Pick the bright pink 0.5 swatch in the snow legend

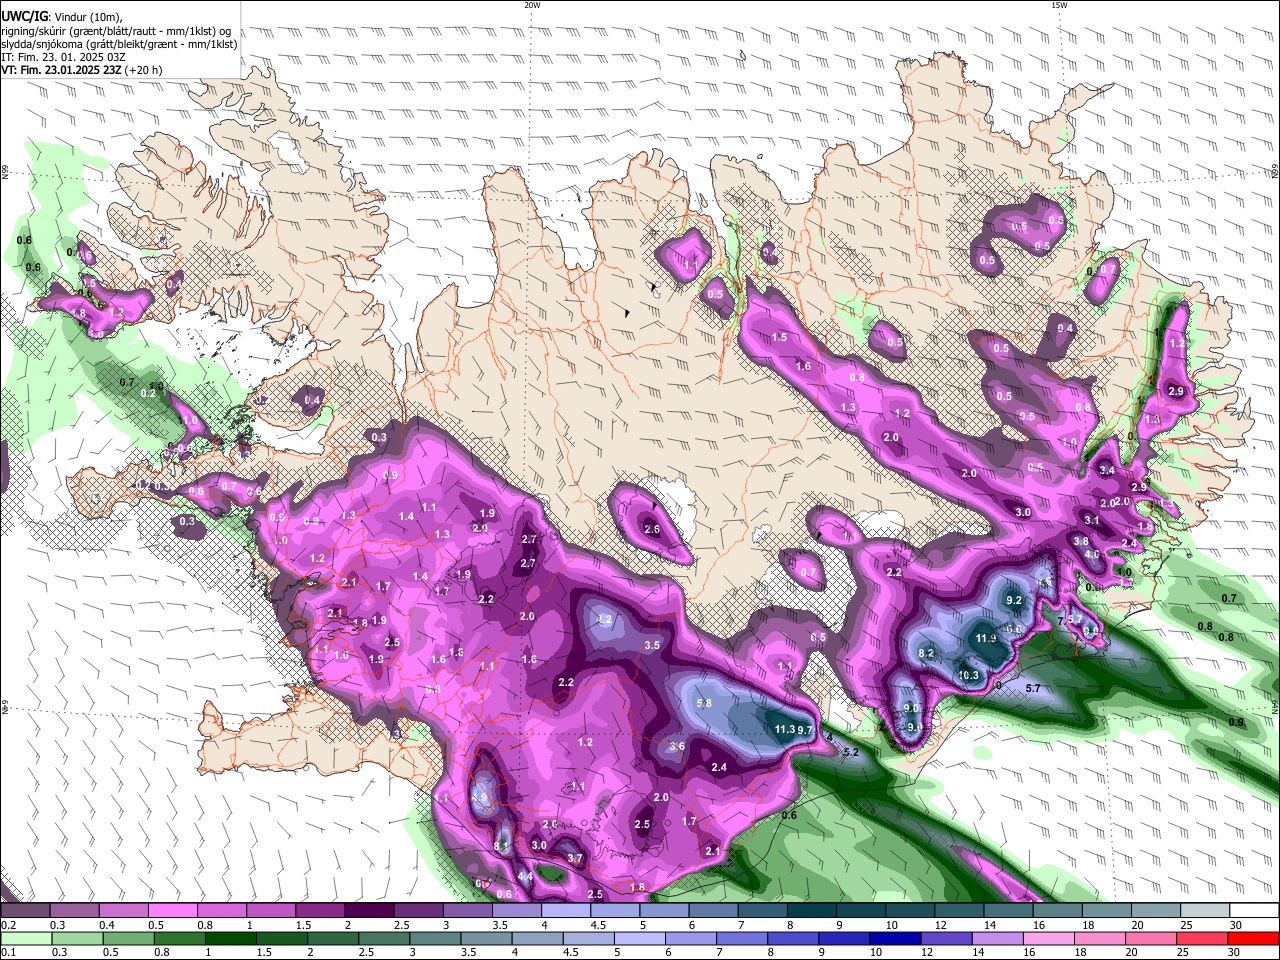coord(172,911)
